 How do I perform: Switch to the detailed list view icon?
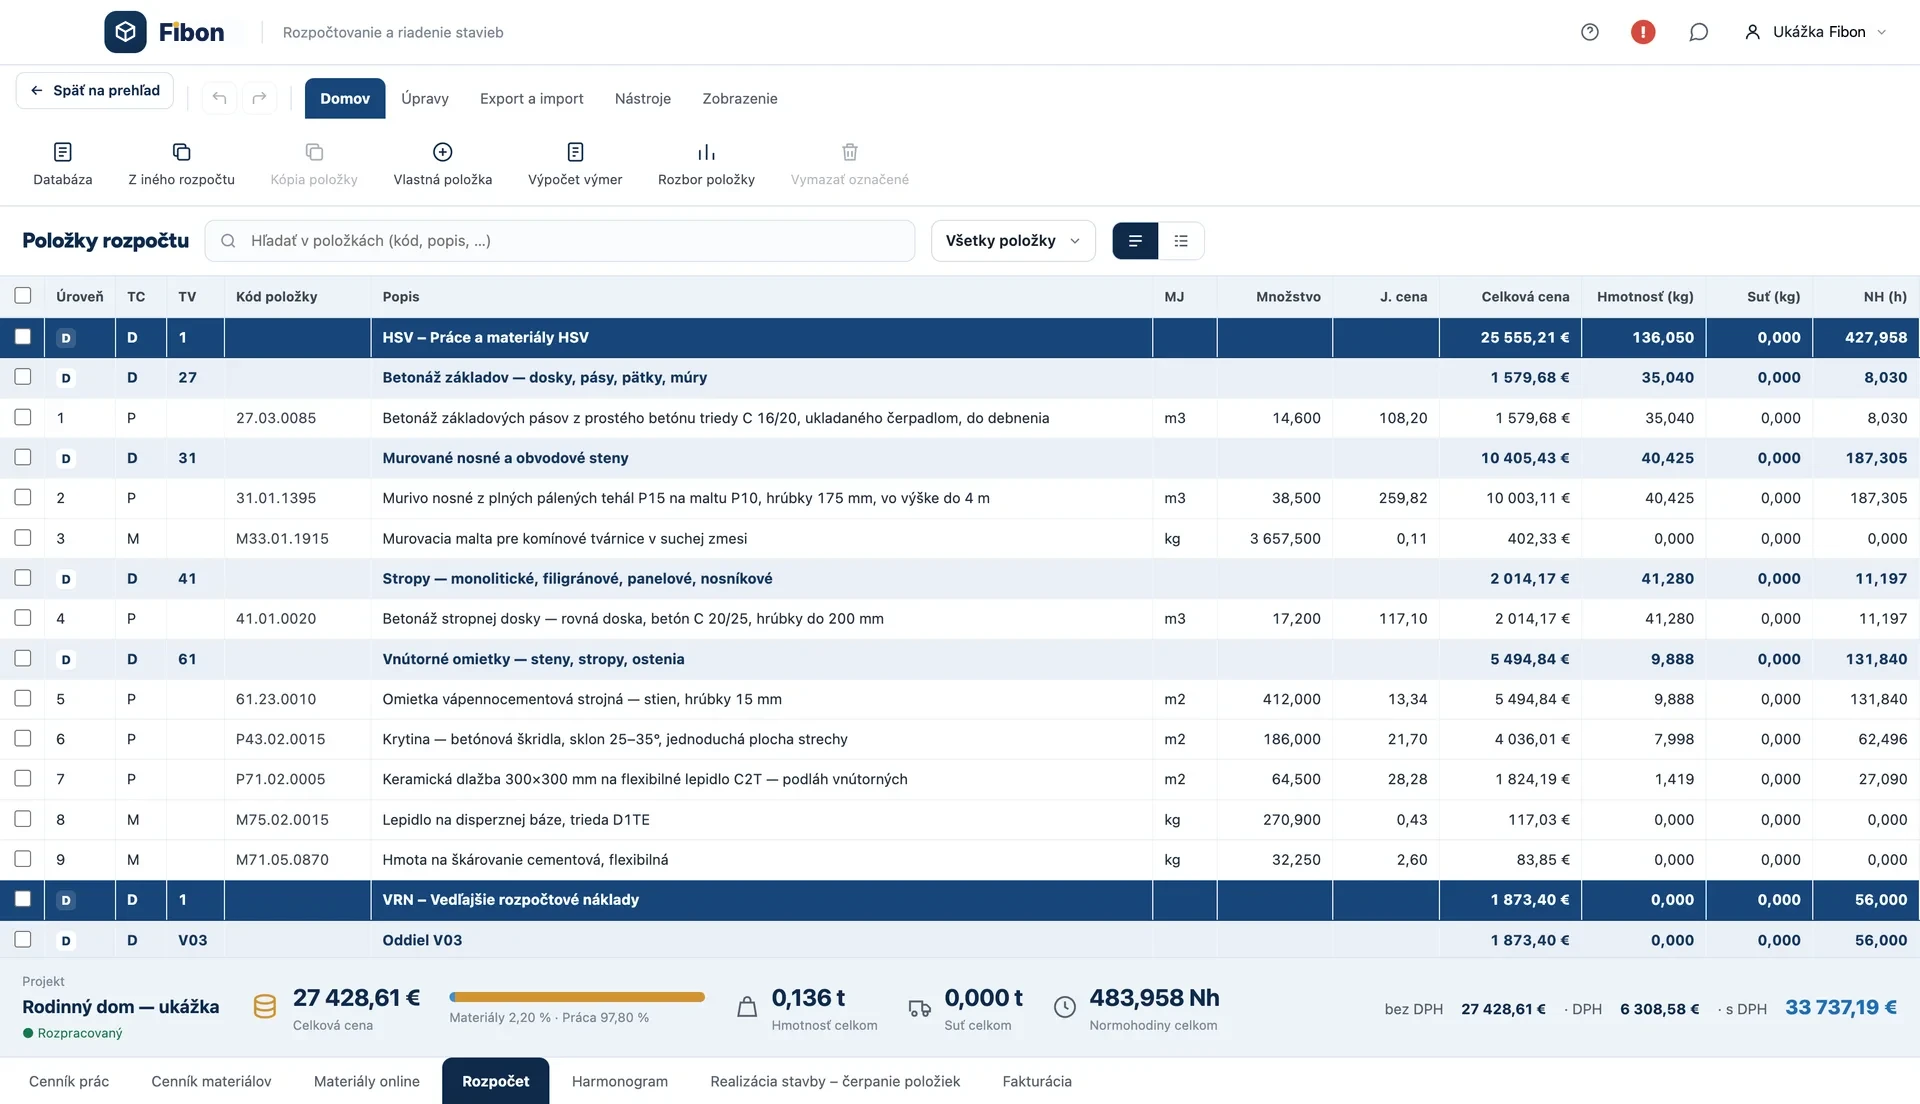[x=1181, y=241]
